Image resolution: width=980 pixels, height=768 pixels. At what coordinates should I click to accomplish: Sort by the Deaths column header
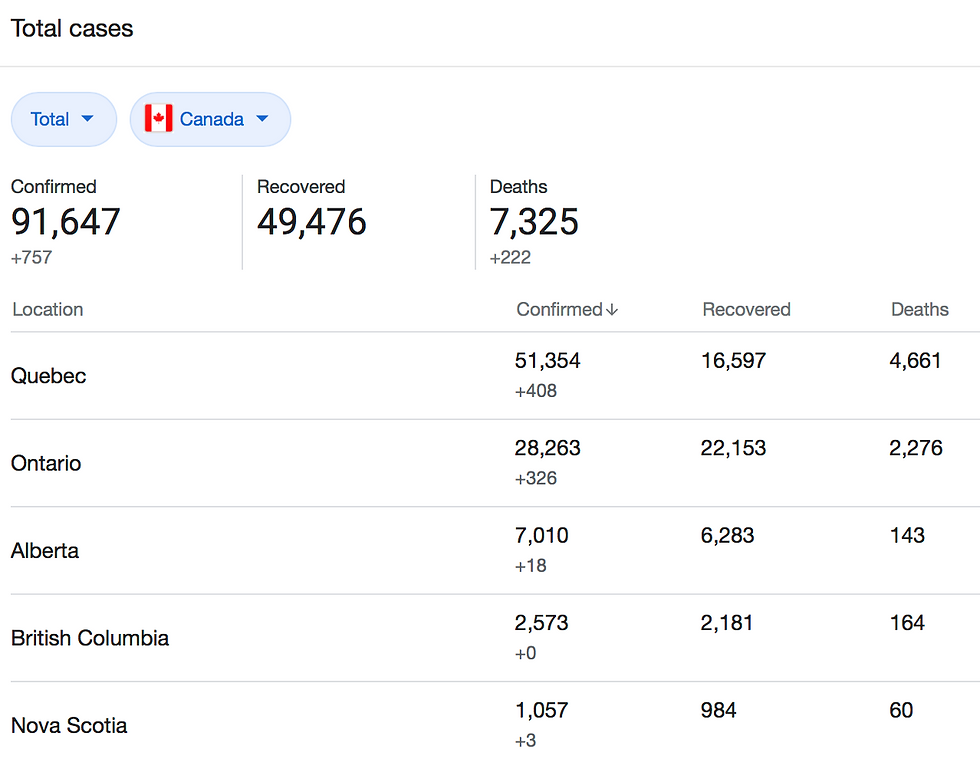[919, 310]
